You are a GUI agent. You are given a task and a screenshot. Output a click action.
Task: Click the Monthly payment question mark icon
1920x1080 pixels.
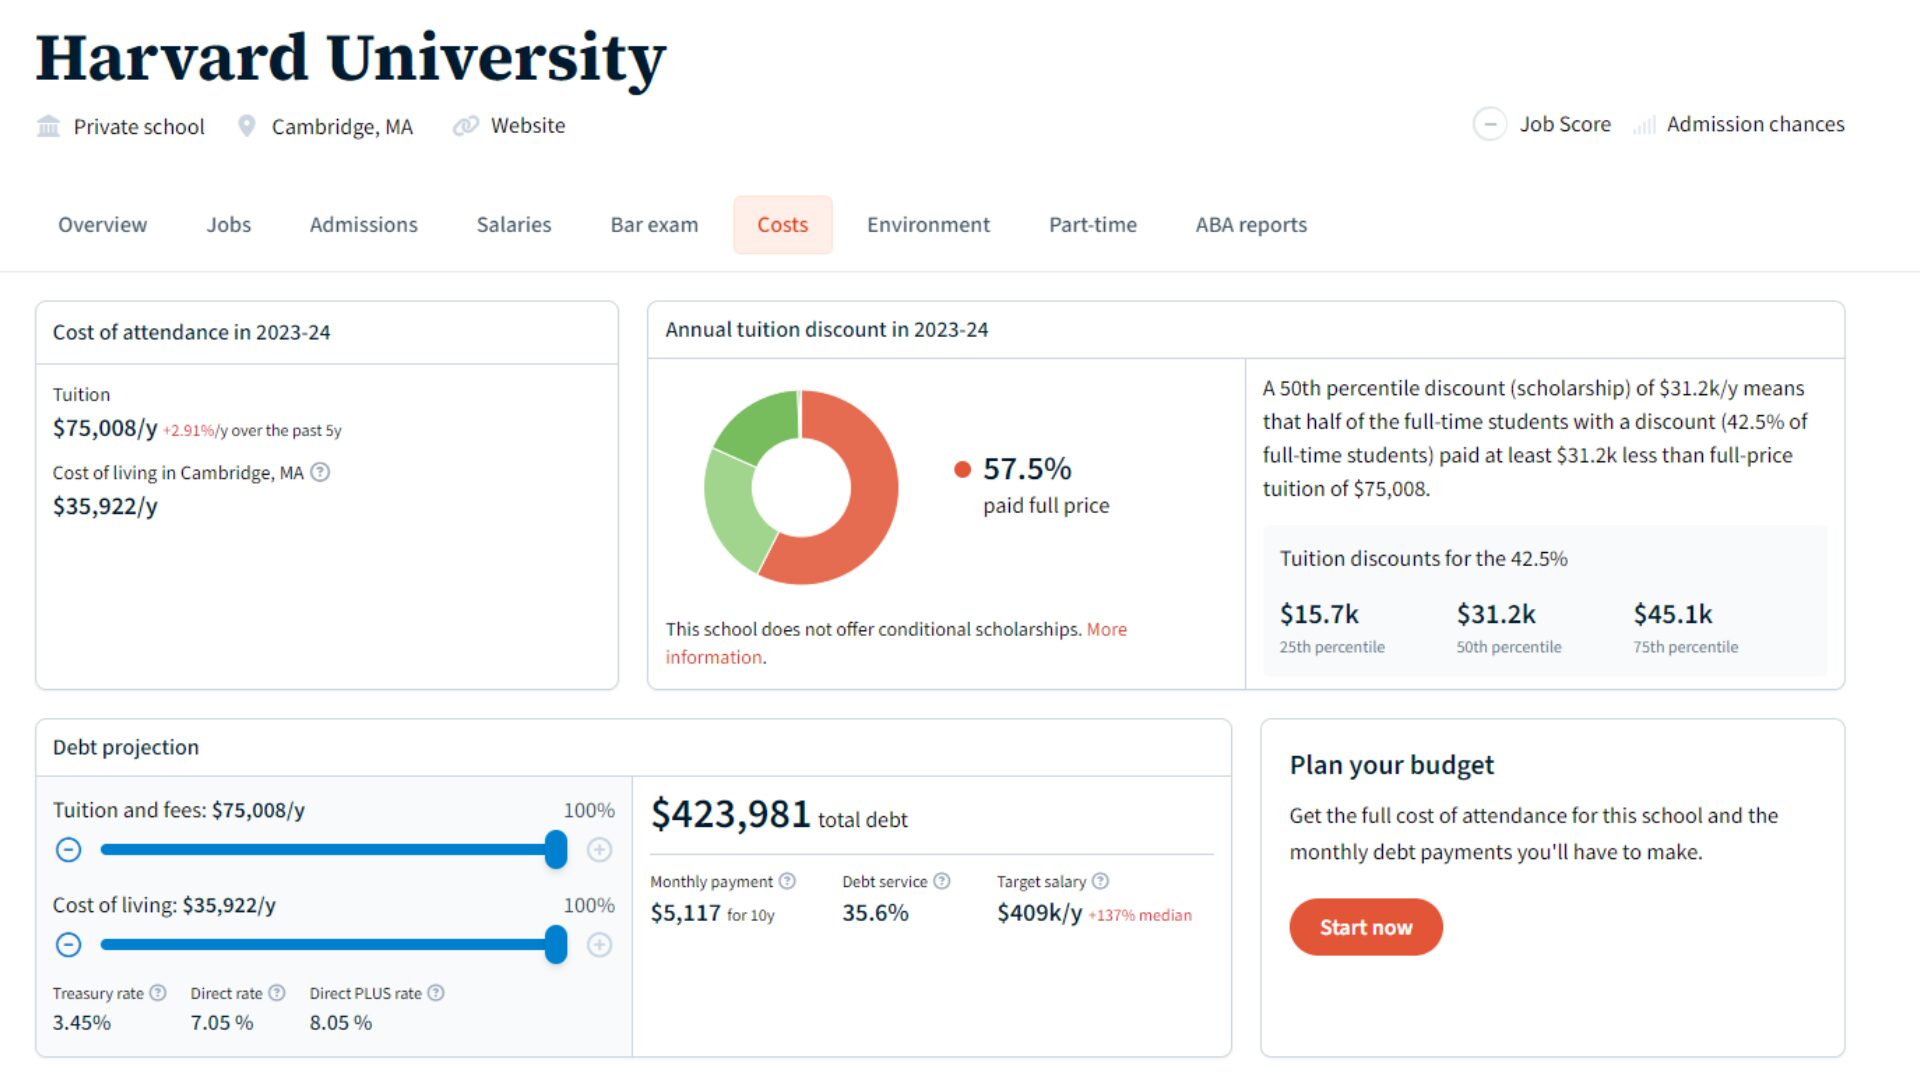point(787,881)
